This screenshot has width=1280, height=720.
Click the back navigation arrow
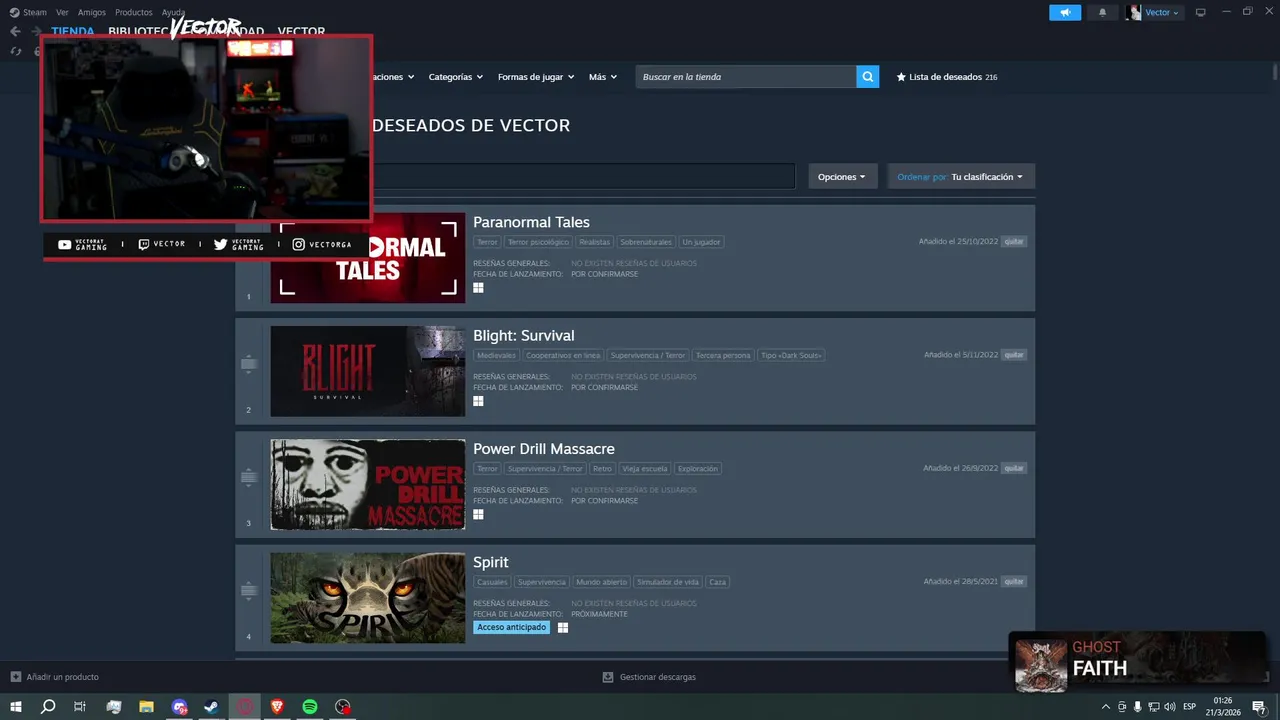pos(15,31)
